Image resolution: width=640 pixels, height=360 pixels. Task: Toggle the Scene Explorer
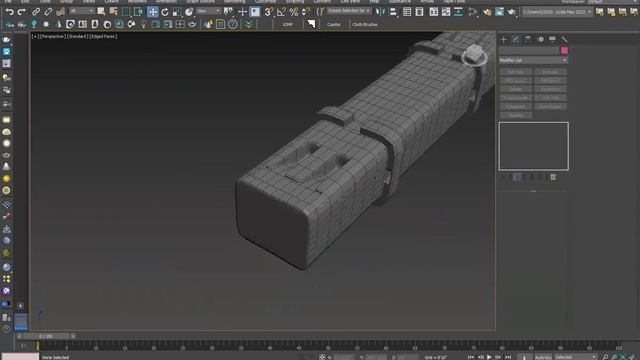[x=407, y=12]
